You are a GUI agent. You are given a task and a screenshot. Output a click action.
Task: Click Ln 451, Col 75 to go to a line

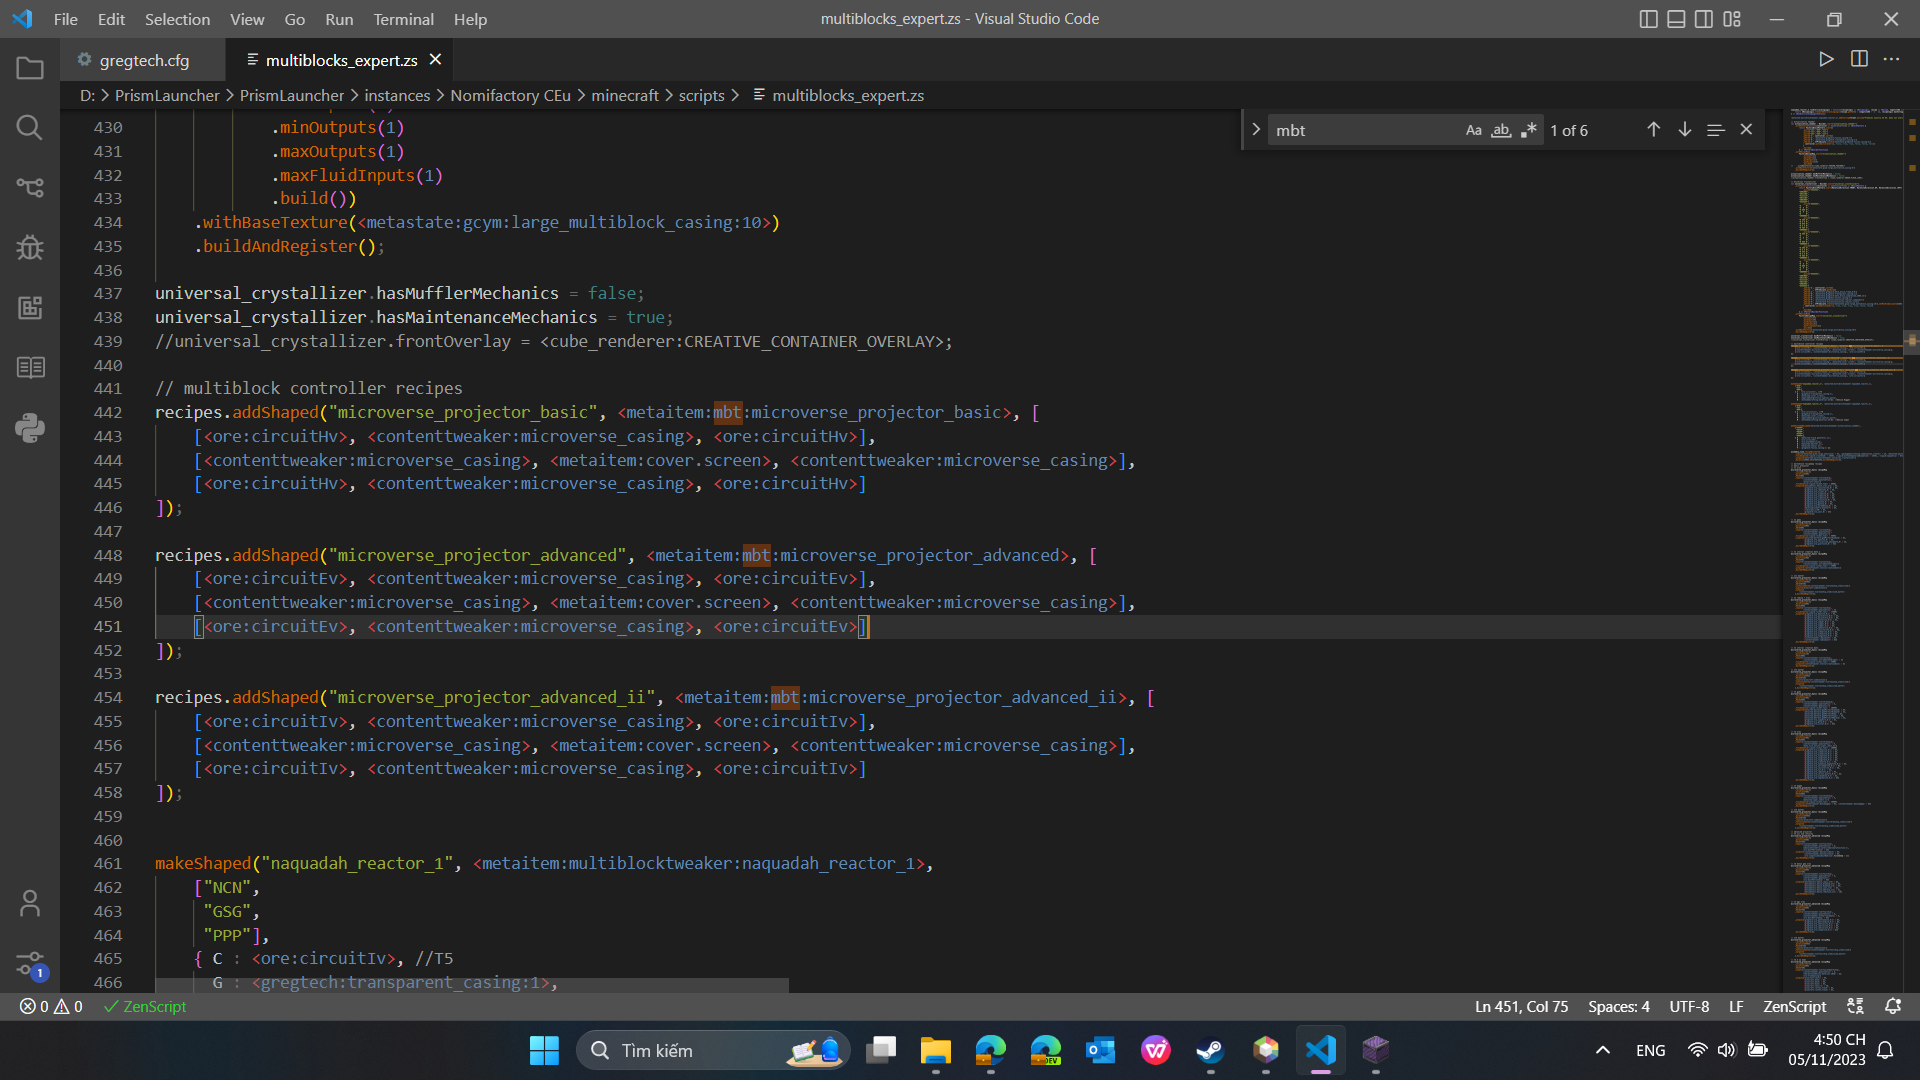click(x=1521, y=1007)
